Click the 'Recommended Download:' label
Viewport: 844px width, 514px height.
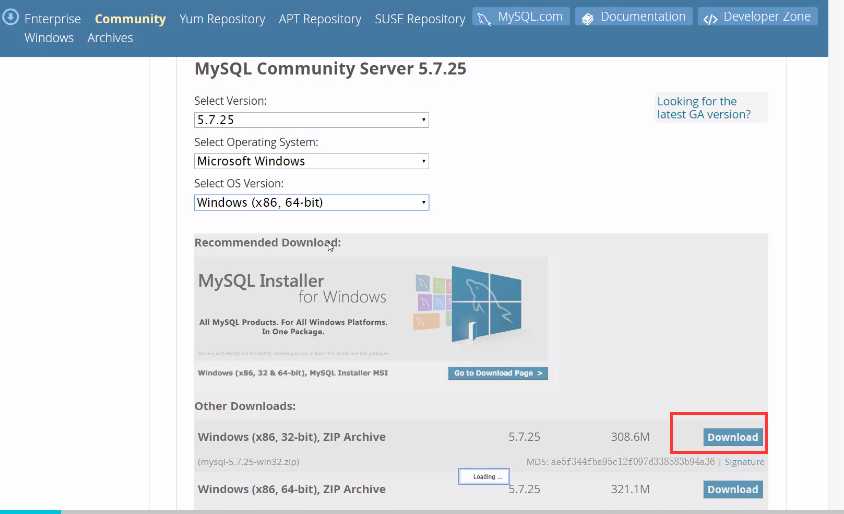point(268,242)
